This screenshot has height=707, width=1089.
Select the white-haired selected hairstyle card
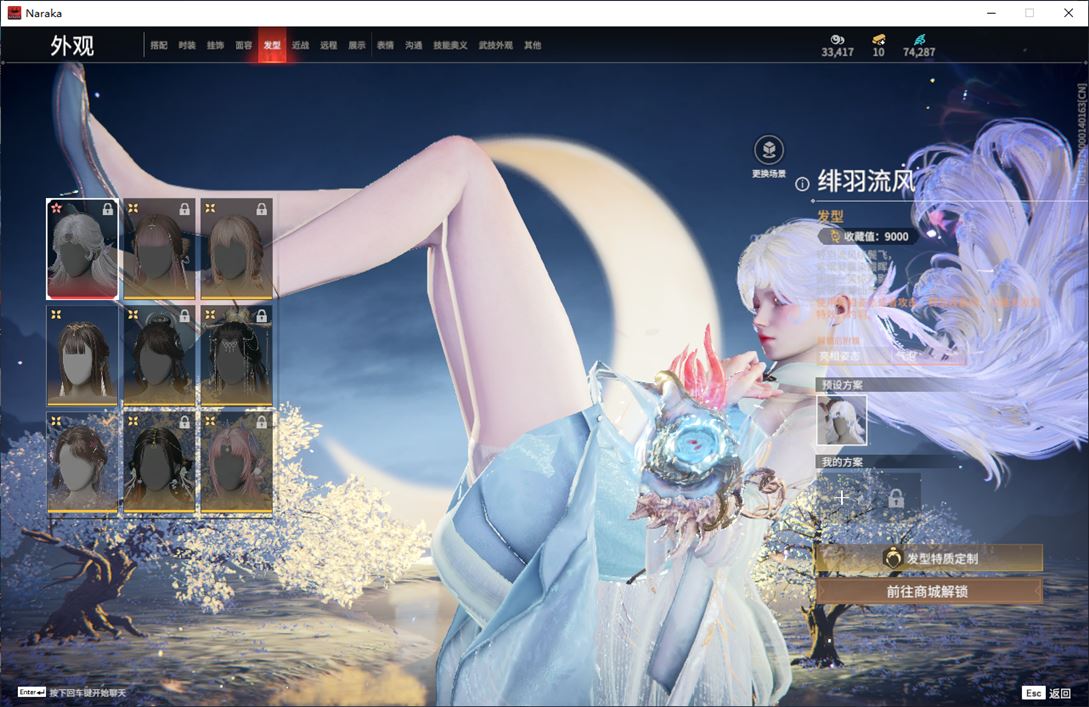[x=82, y=249]
